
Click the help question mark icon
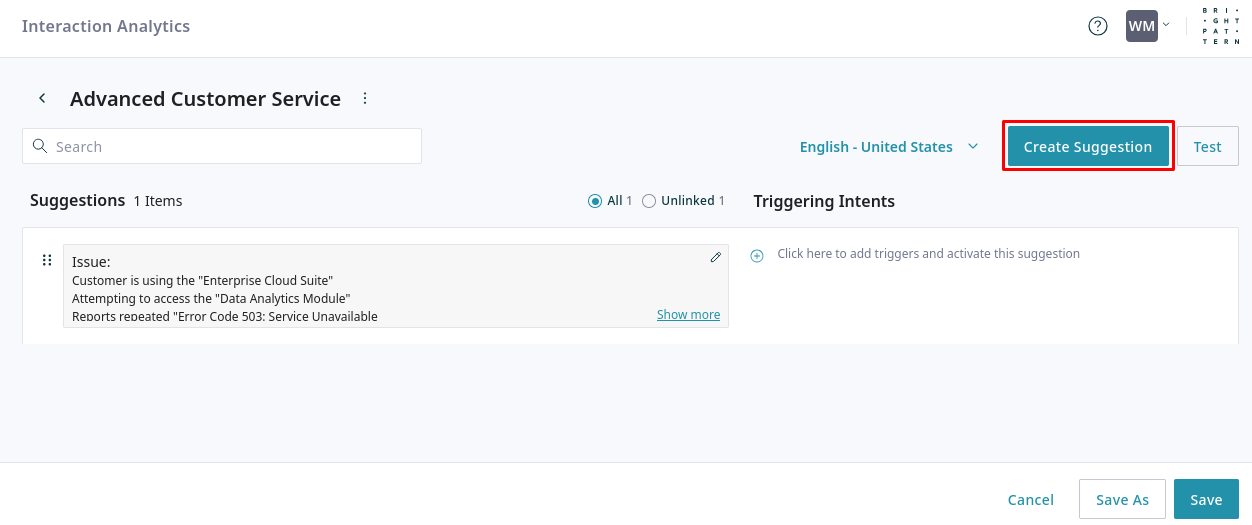1097,27
